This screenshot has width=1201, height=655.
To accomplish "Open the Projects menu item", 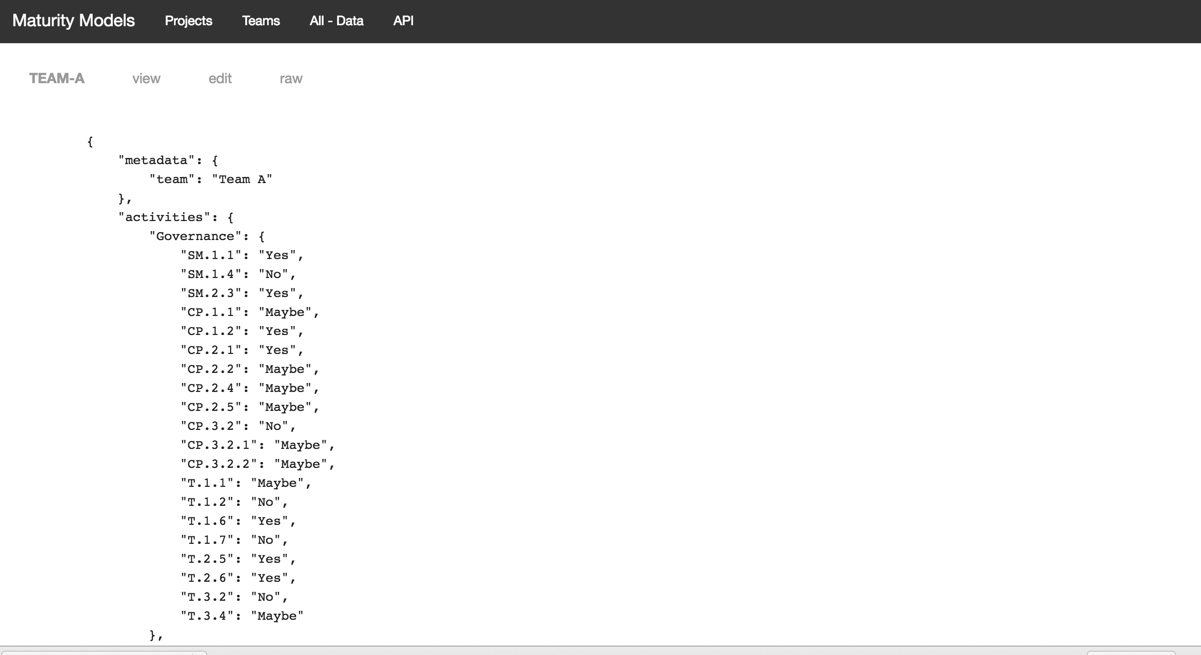I will [x=188, y=21].
